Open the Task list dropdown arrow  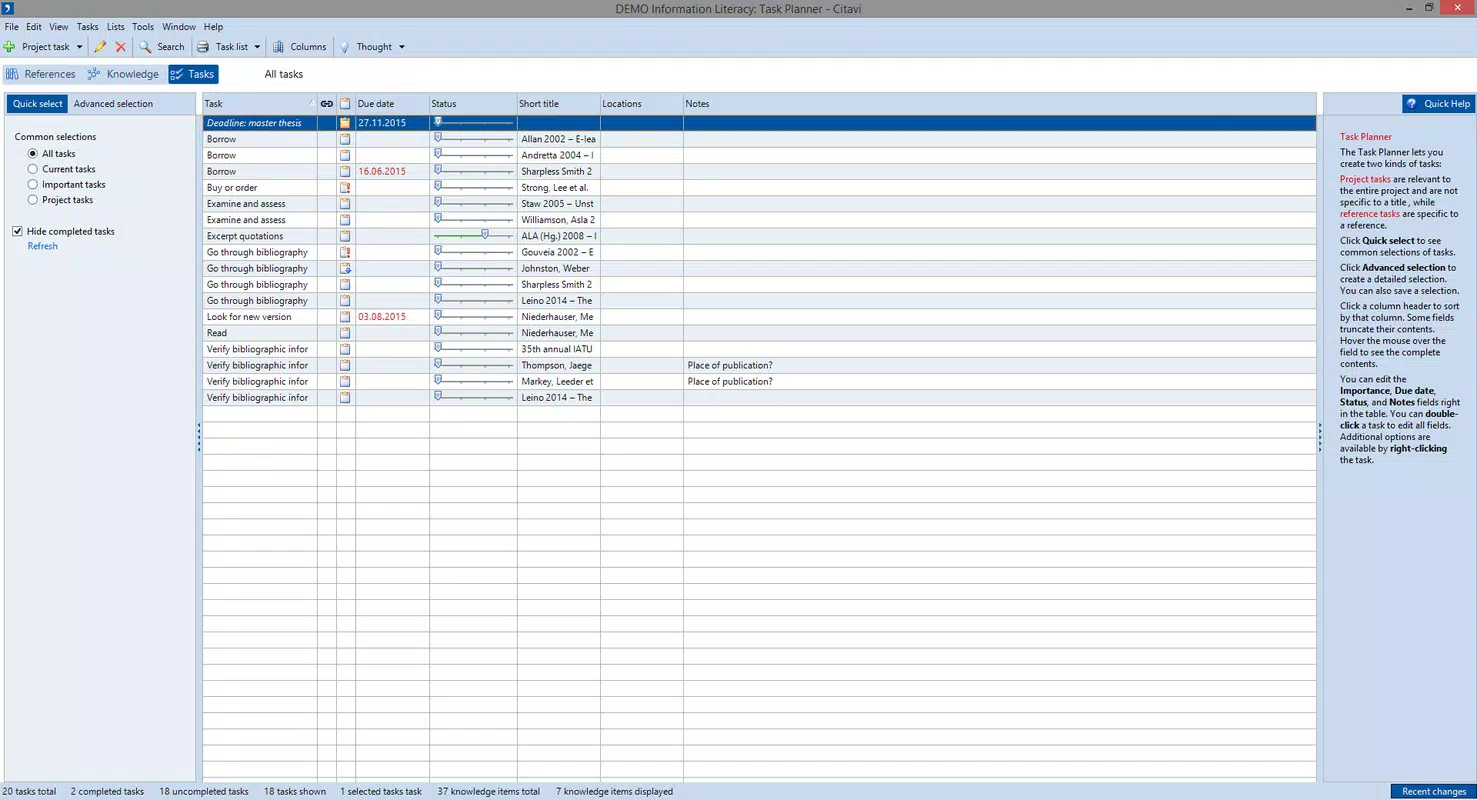[257, 47]
